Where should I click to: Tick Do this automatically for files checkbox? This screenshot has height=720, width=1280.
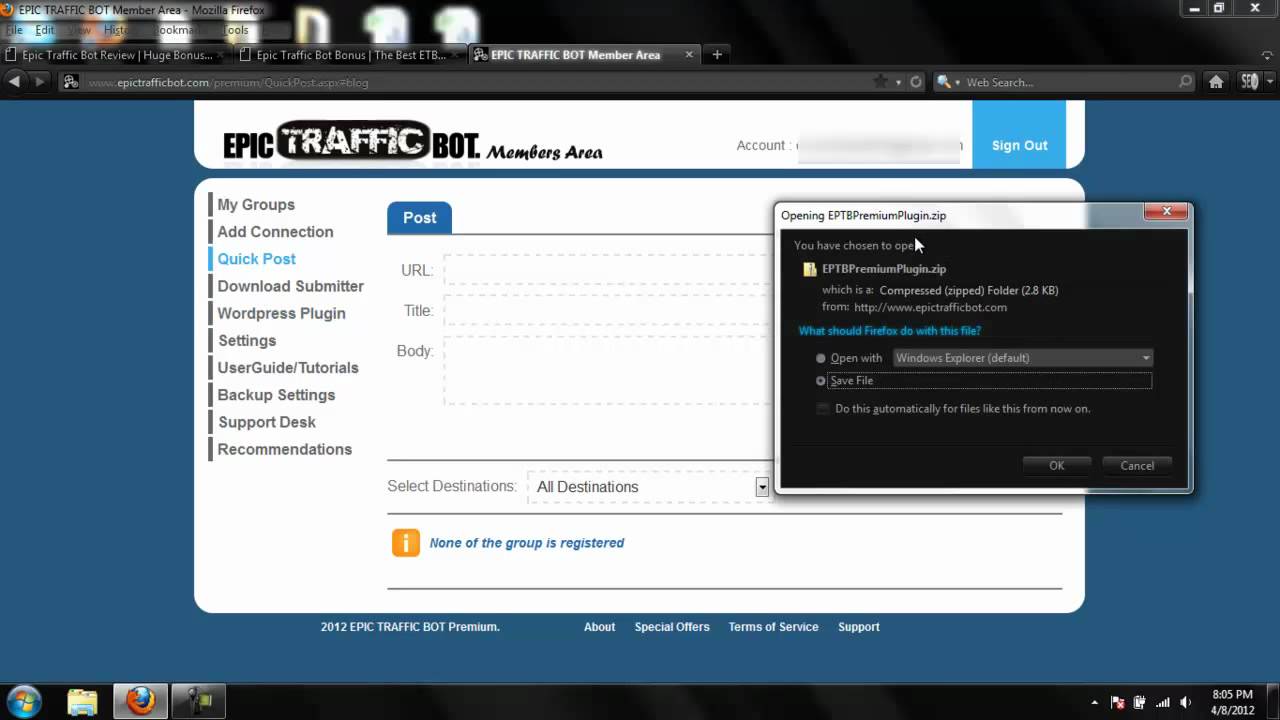(x=823, y=409)
